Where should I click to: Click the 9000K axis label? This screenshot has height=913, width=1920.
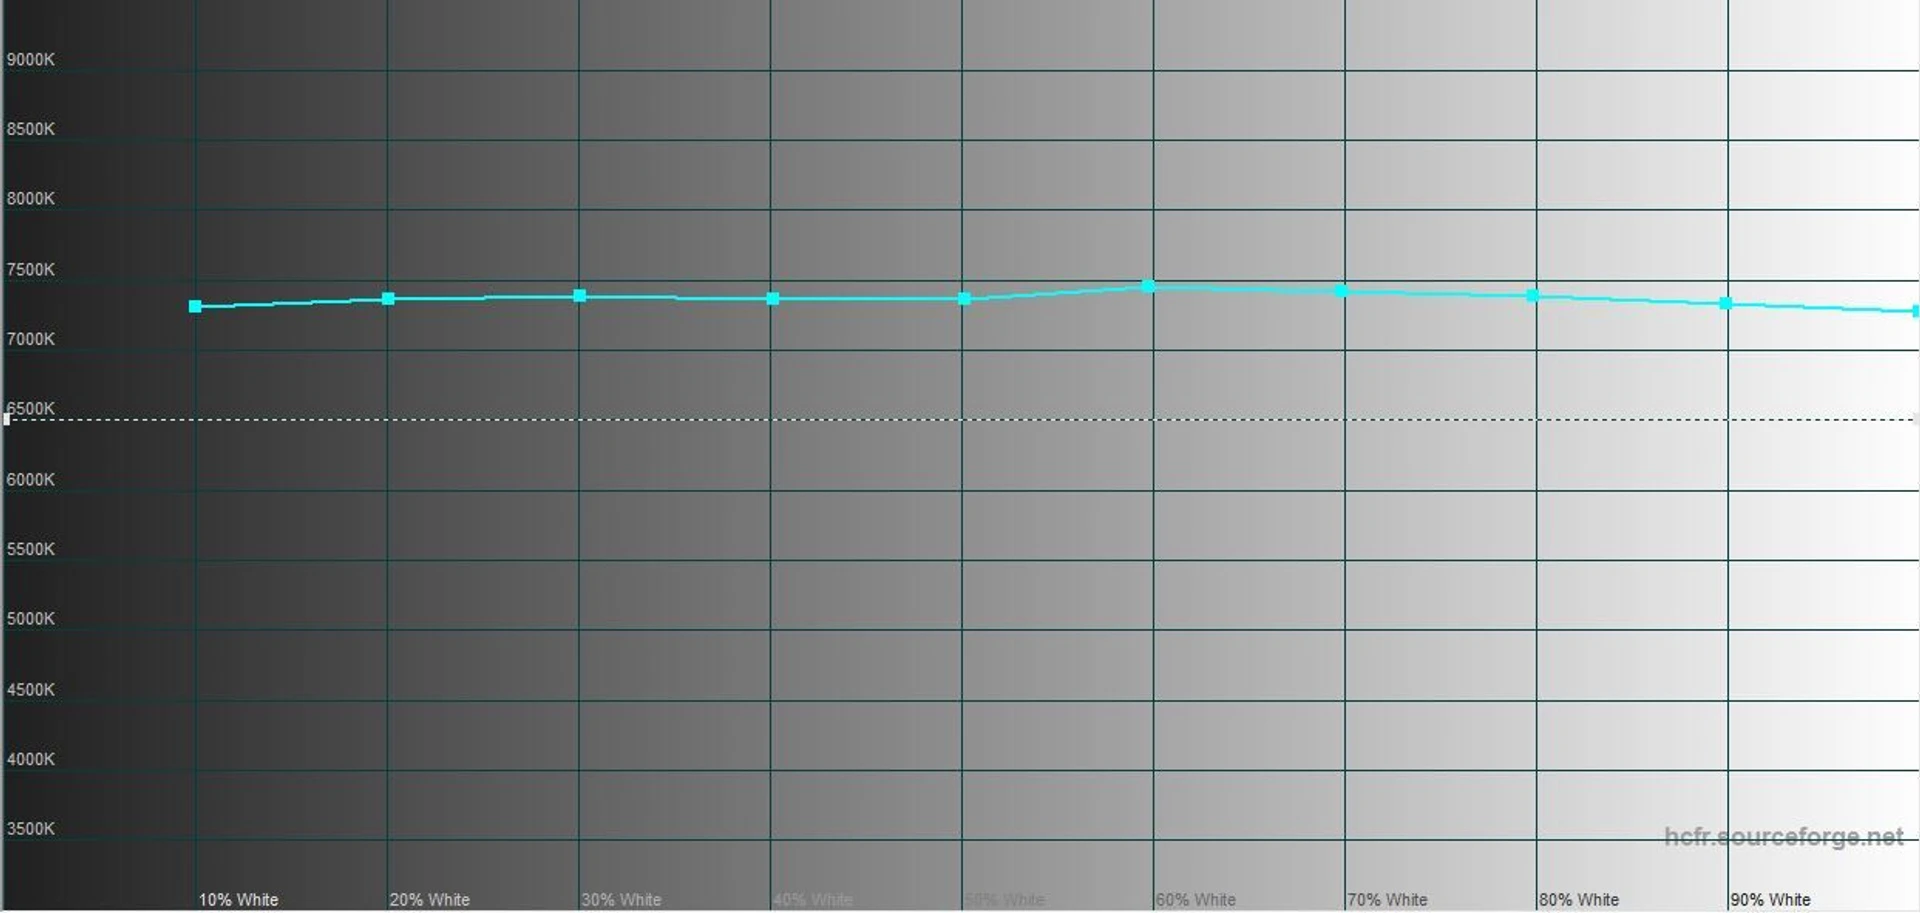click(31, 59)
